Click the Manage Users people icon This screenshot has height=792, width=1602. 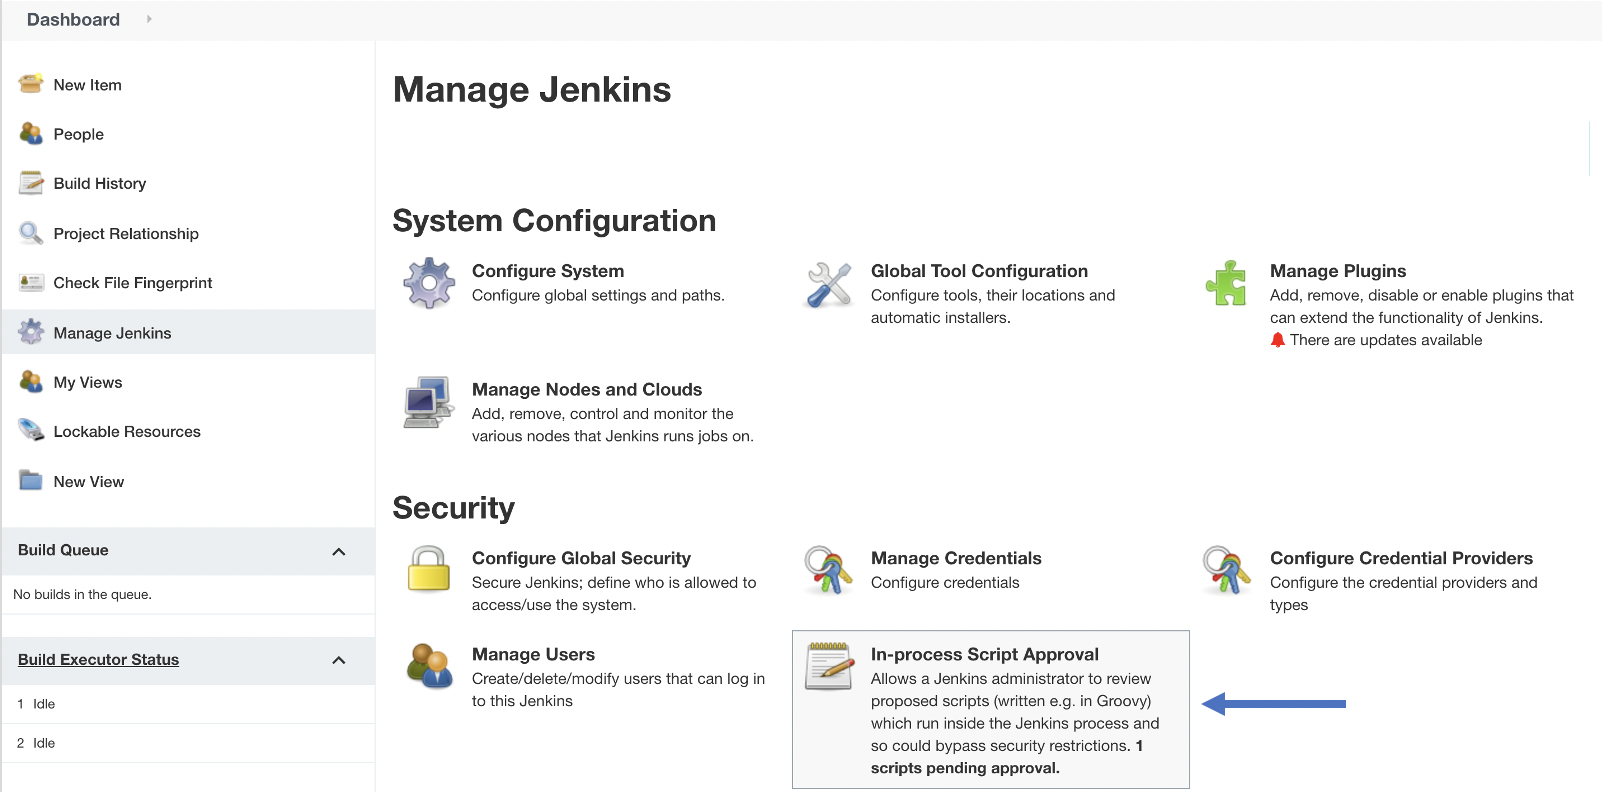coord(429,666)
